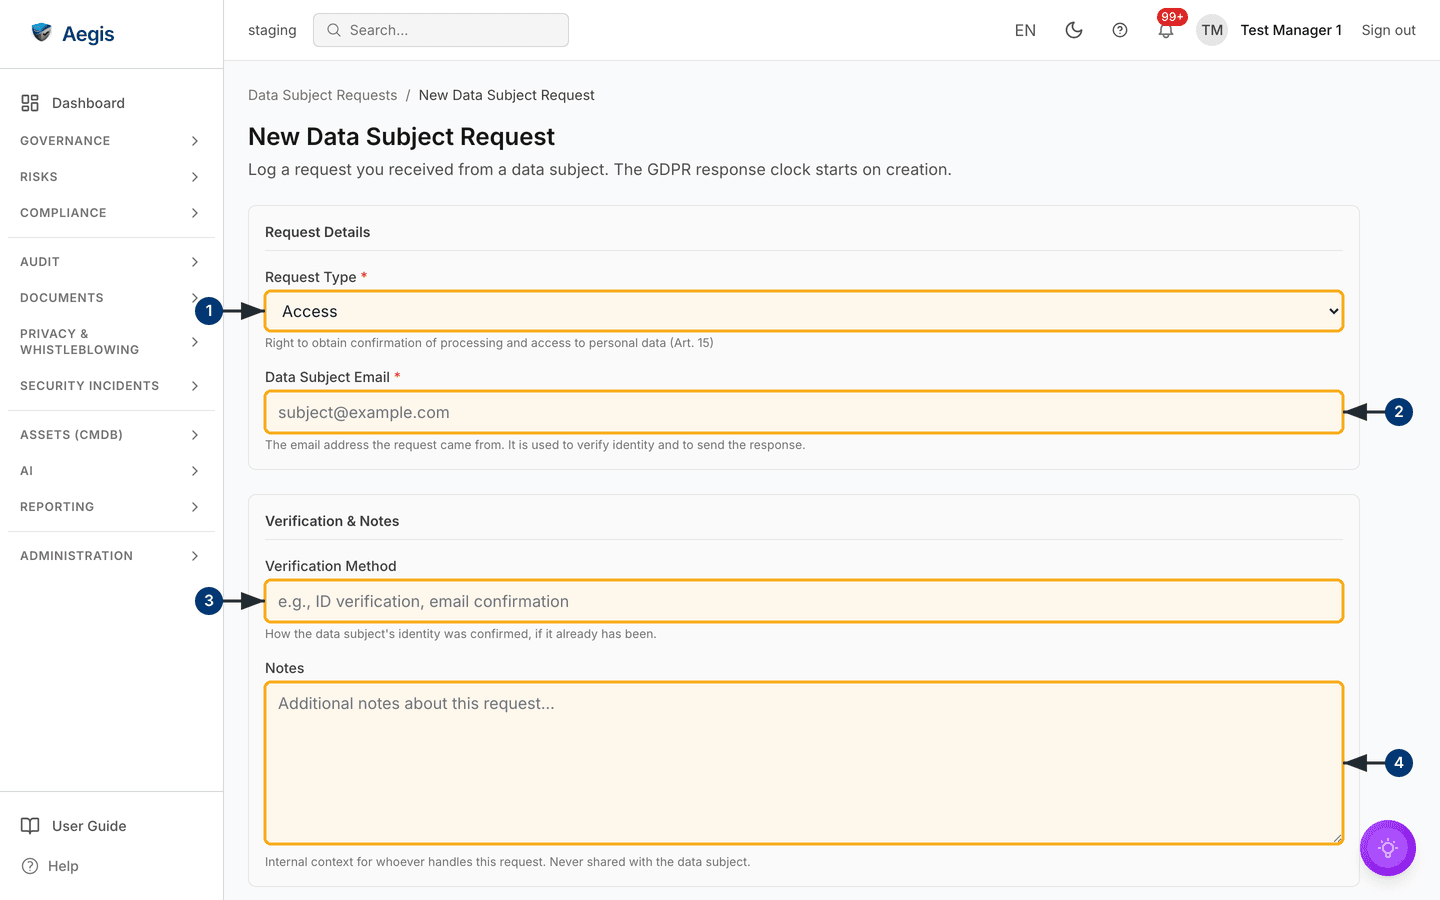The height and width of the screenshot is (900, 1440).
Task: Open the Dashboard grid icon
Action: [x=30, y=103]
